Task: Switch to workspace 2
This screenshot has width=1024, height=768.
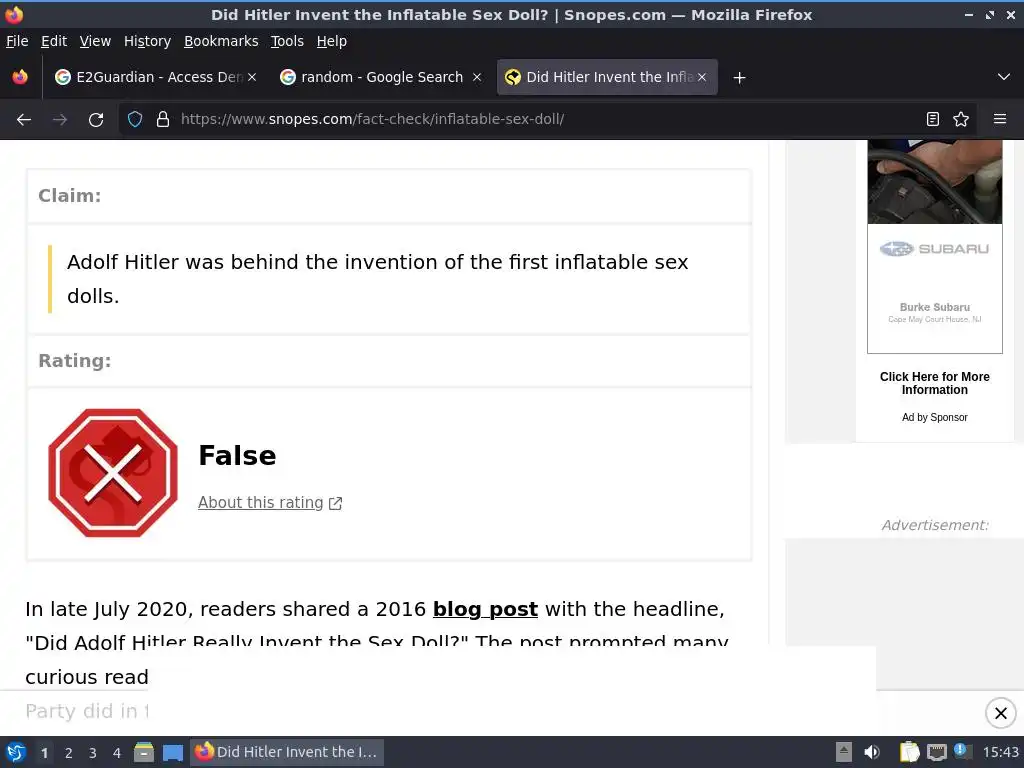Action: 69,753
